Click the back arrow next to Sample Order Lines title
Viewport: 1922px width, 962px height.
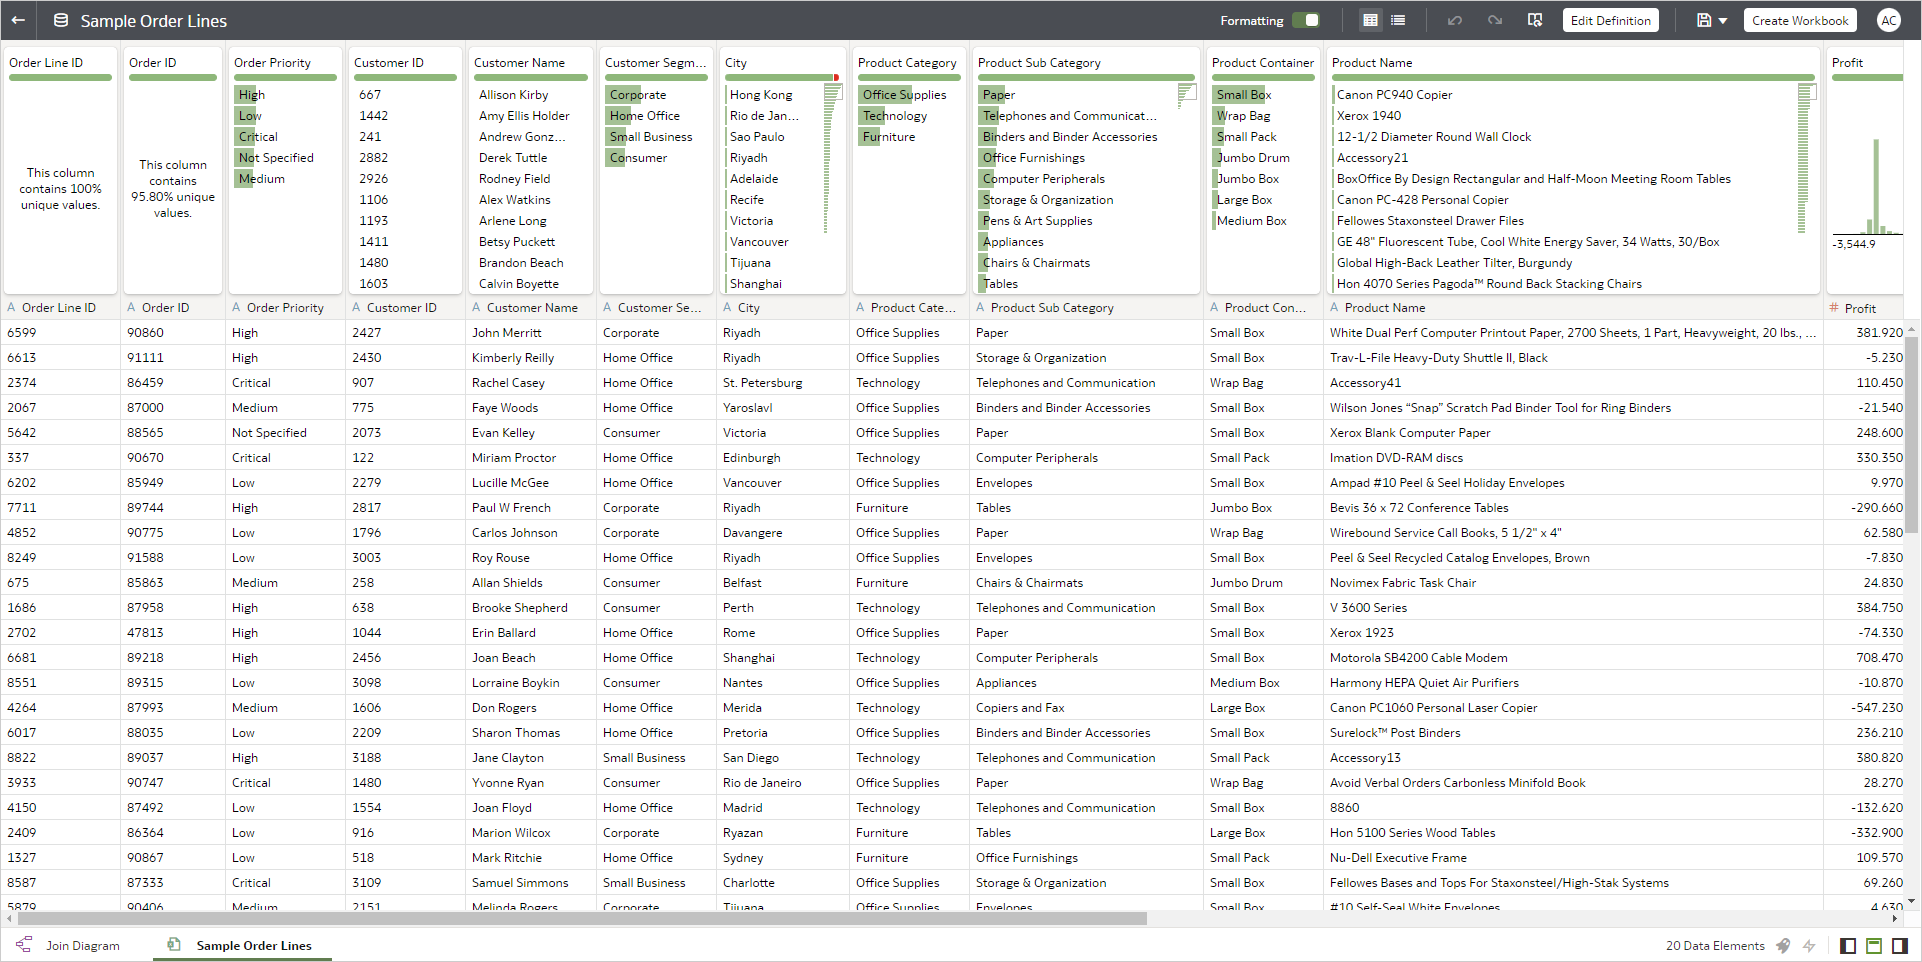17,20
